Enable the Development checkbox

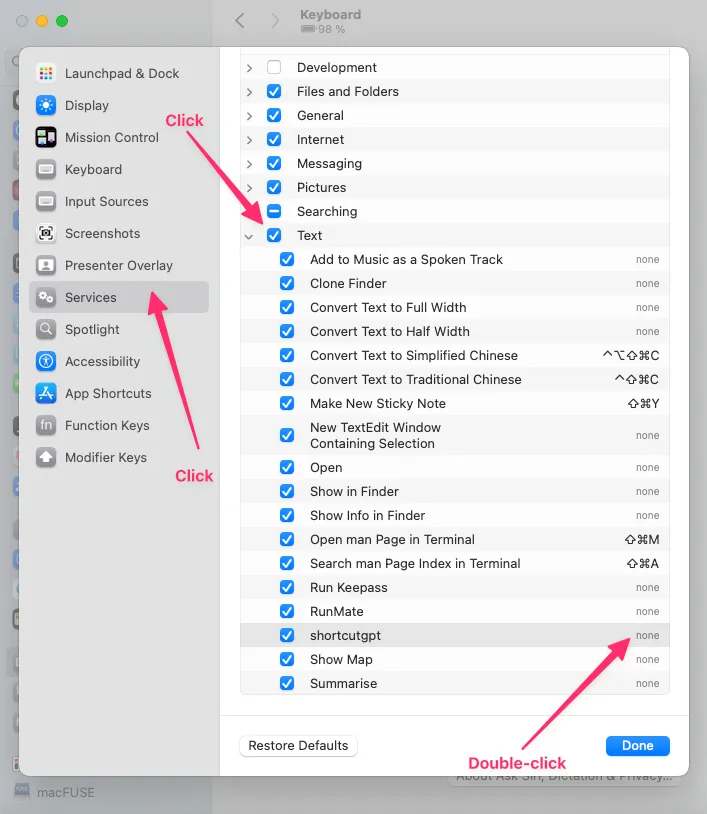tap(274, 67)
